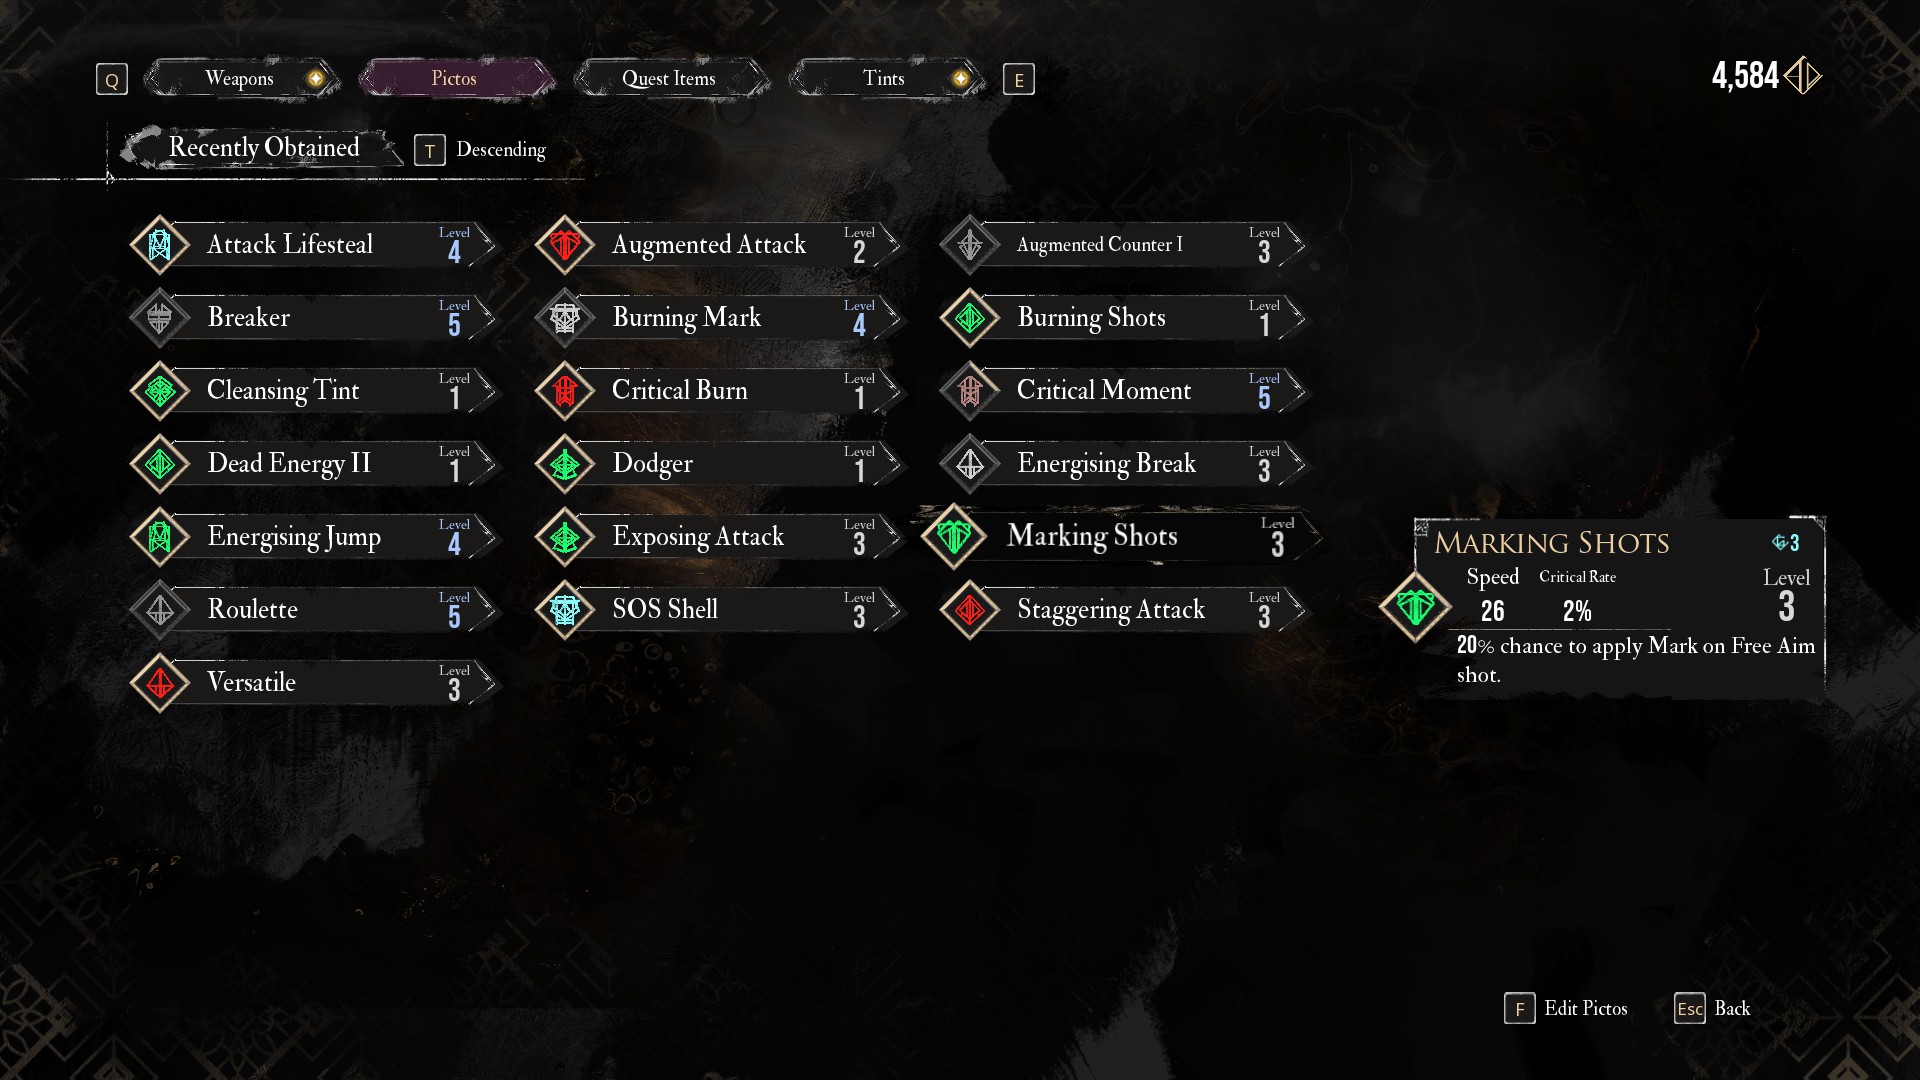Select the Versatile red picto icon
Viewport: 1920px width, 1080px height.
(160, 683)
